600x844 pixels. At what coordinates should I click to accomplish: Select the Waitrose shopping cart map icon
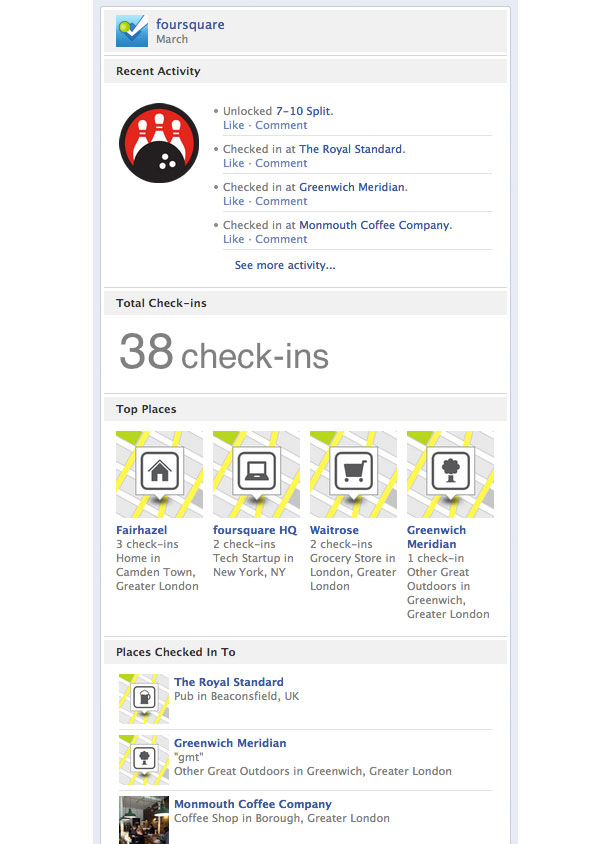click(x=353, y=474)
